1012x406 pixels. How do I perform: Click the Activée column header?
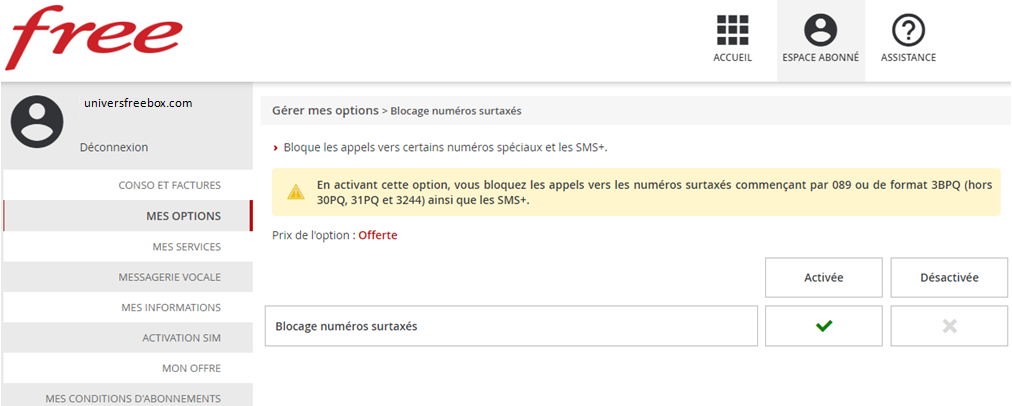pos(824,277)
